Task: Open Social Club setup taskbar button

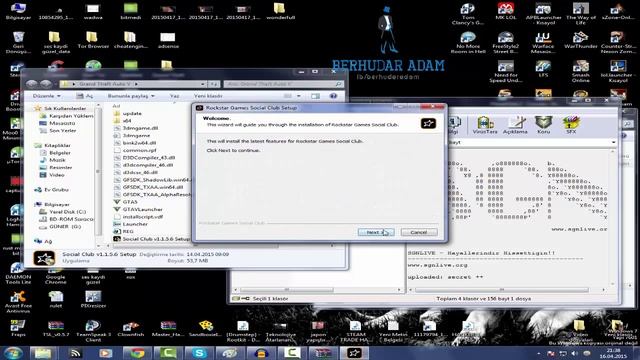Action: pos(354,353)
